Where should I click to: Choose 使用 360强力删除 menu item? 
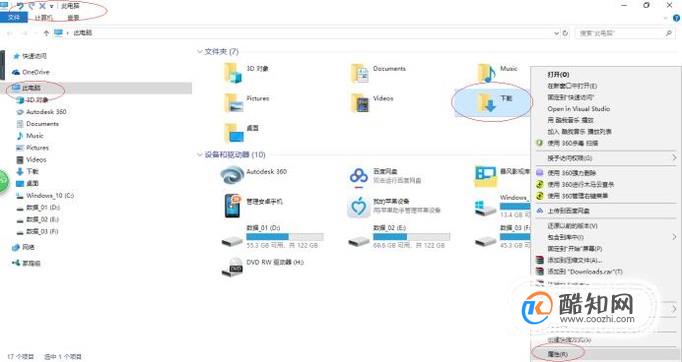coord(572,173)
